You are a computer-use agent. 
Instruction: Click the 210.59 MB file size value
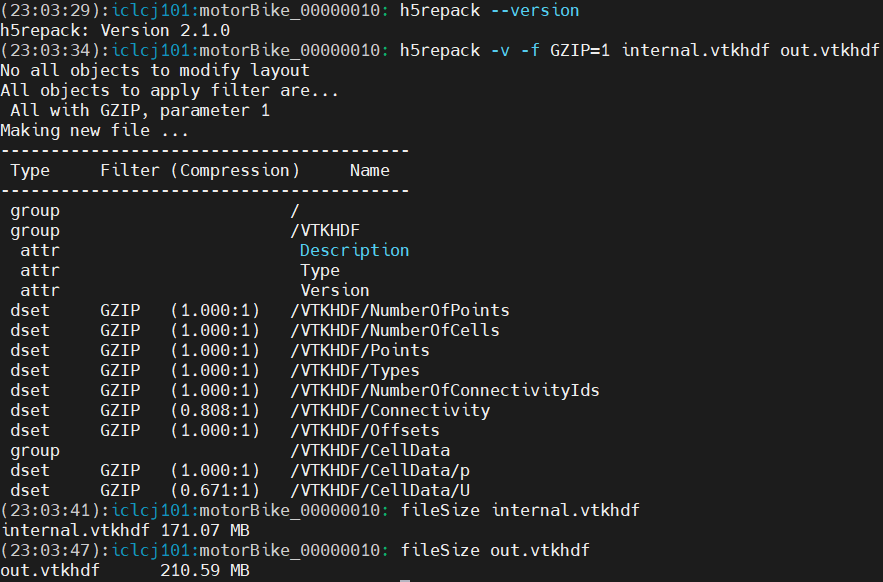[204, 570]
